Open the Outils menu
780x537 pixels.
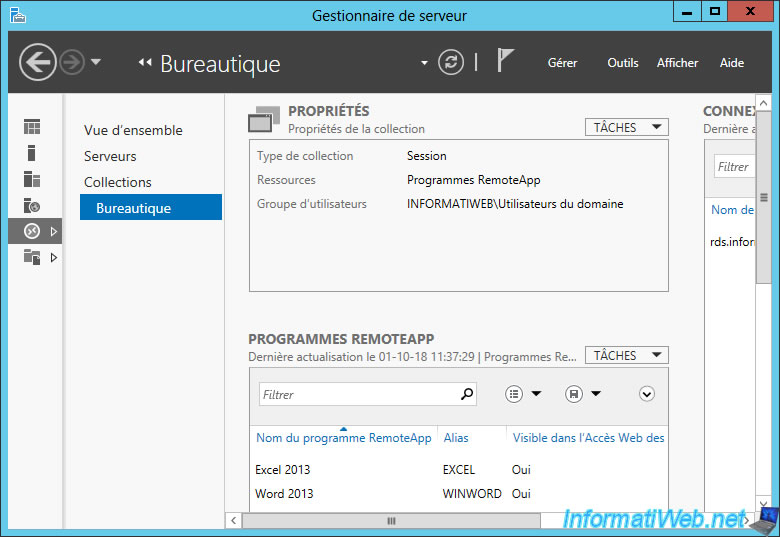pos(622,63)
